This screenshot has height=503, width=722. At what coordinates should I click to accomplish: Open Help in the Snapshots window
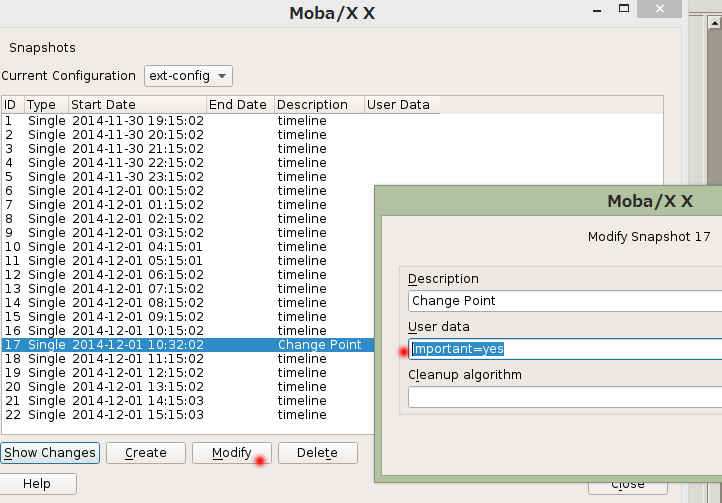click(x=37, y=484)
